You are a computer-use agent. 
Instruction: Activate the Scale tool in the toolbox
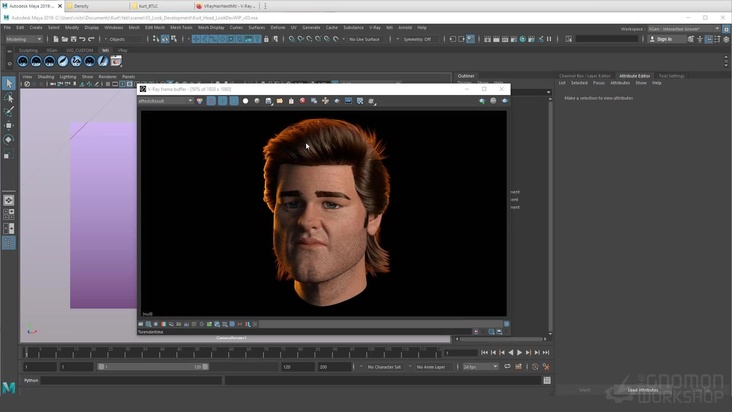tap(9, 154)
